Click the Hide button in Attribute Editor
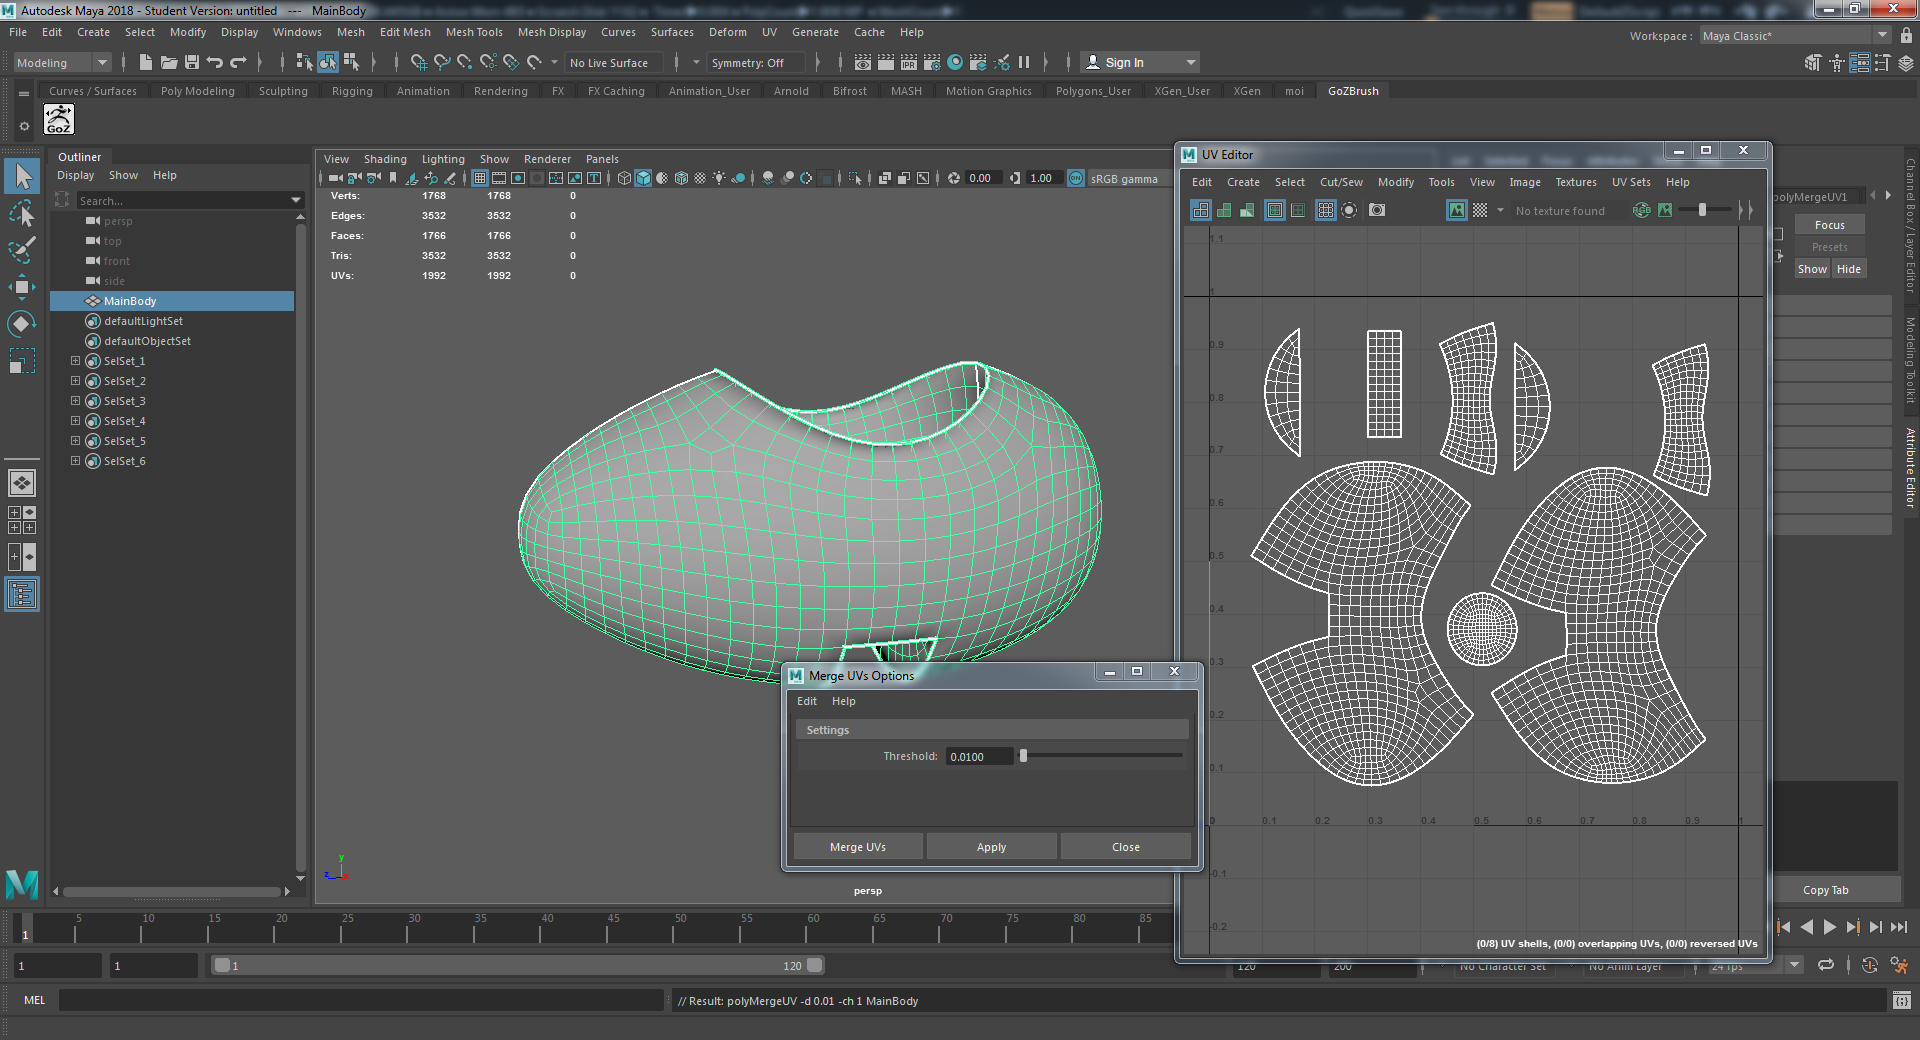The height and width of the screenshot is (1040, 1920). coord(1849,269)
